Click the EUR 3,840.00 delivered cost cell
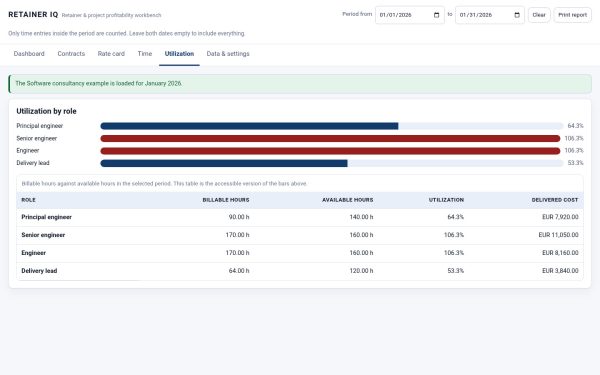Screen dimensions: 600x375 click(560, 271)
